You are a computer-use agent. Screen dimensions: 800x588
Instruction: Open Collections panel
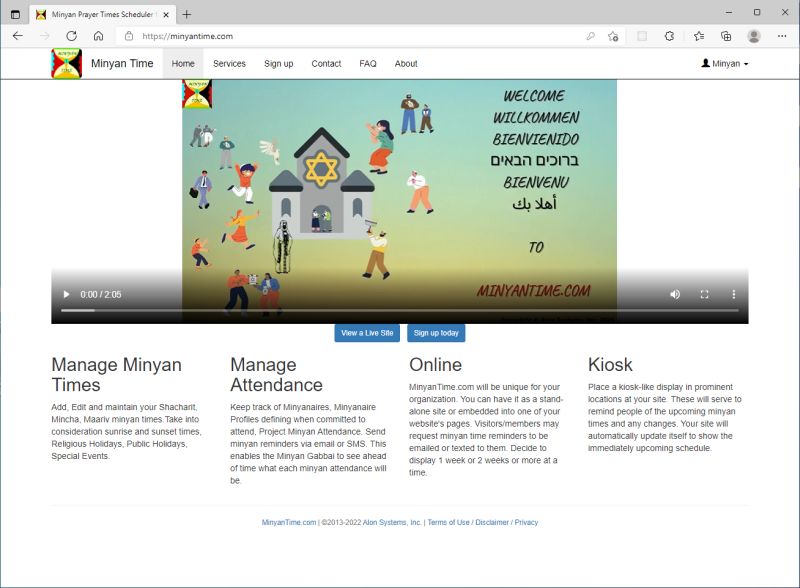point(726,36)
